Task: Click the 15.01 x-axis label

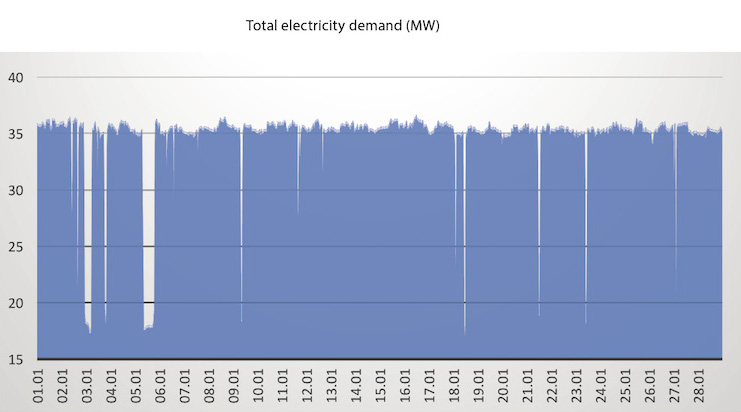Action: point(381,385)
